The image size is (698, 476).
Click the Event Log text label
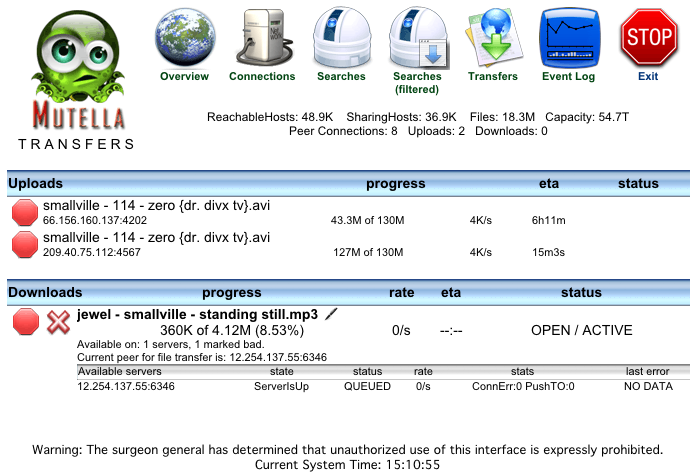569,77
